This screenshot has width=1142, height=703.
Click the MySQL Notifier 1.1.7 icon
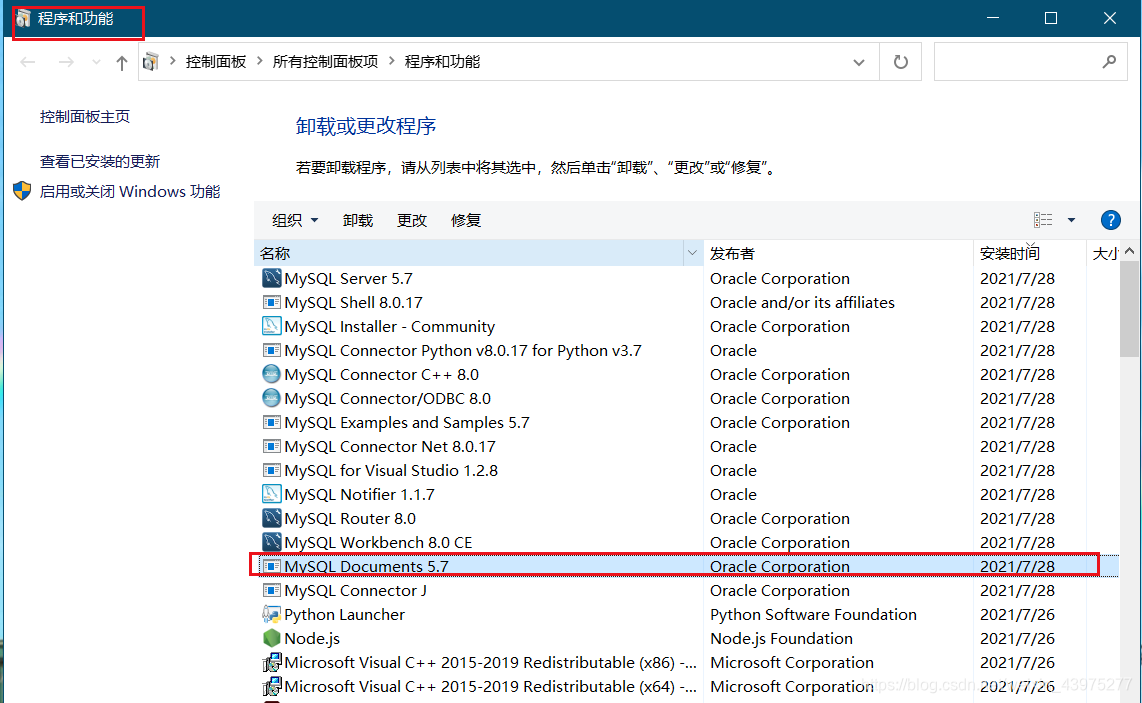[x=271, y=494]
